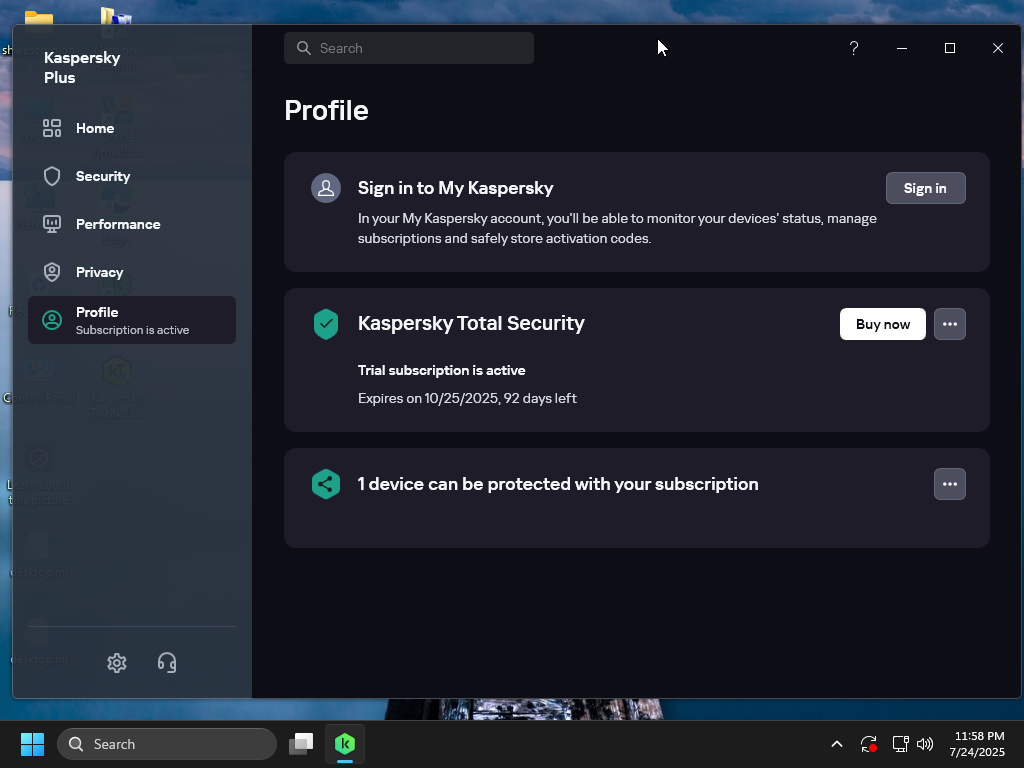Click the Windows taskbar Search box

(x=167, y=744)
